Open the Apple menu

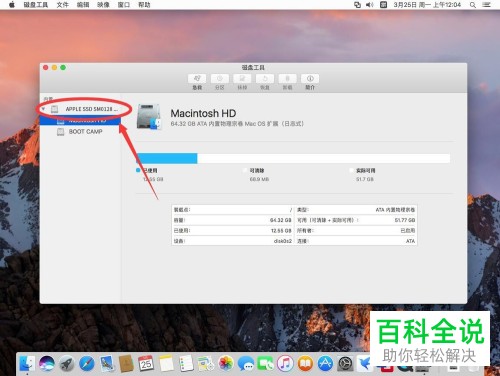click(12, 5)
